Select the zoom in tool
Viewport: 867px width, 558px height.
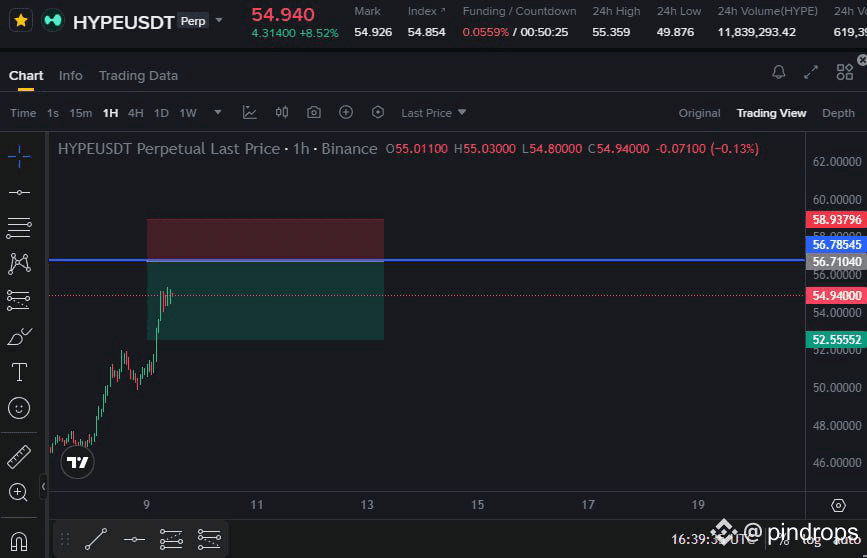click(x=18, y=492)
